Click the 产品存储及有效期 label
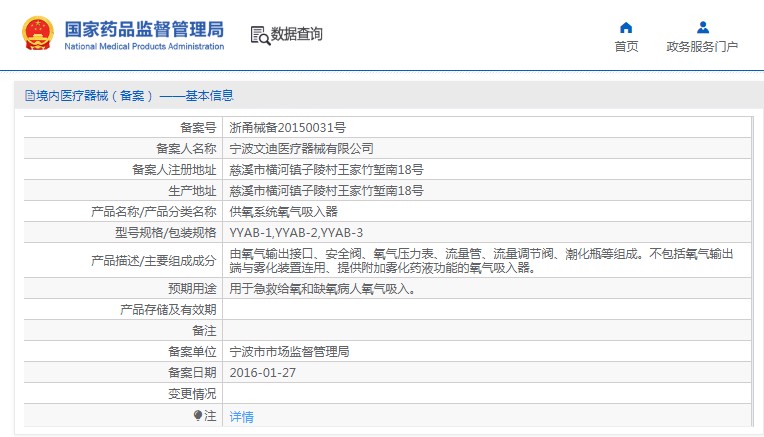The image size is (764, 437). [168, 310]
